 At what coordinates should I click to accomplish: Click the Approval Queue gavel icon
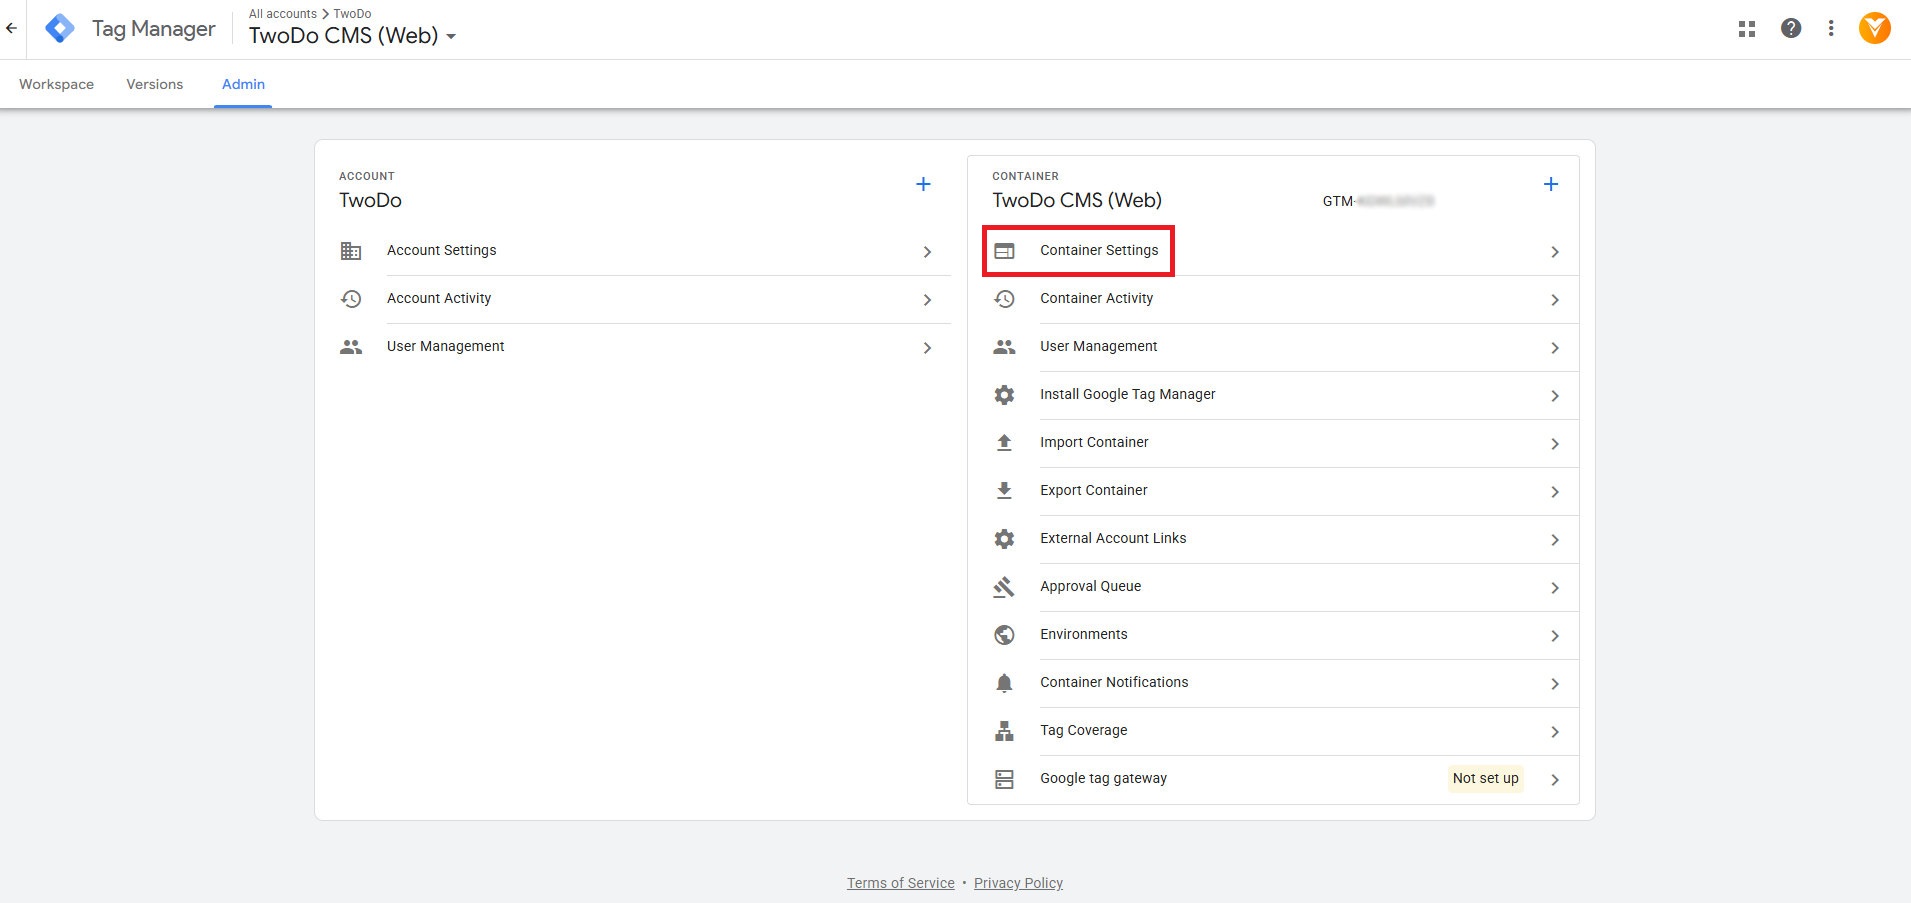point(1004,587)
